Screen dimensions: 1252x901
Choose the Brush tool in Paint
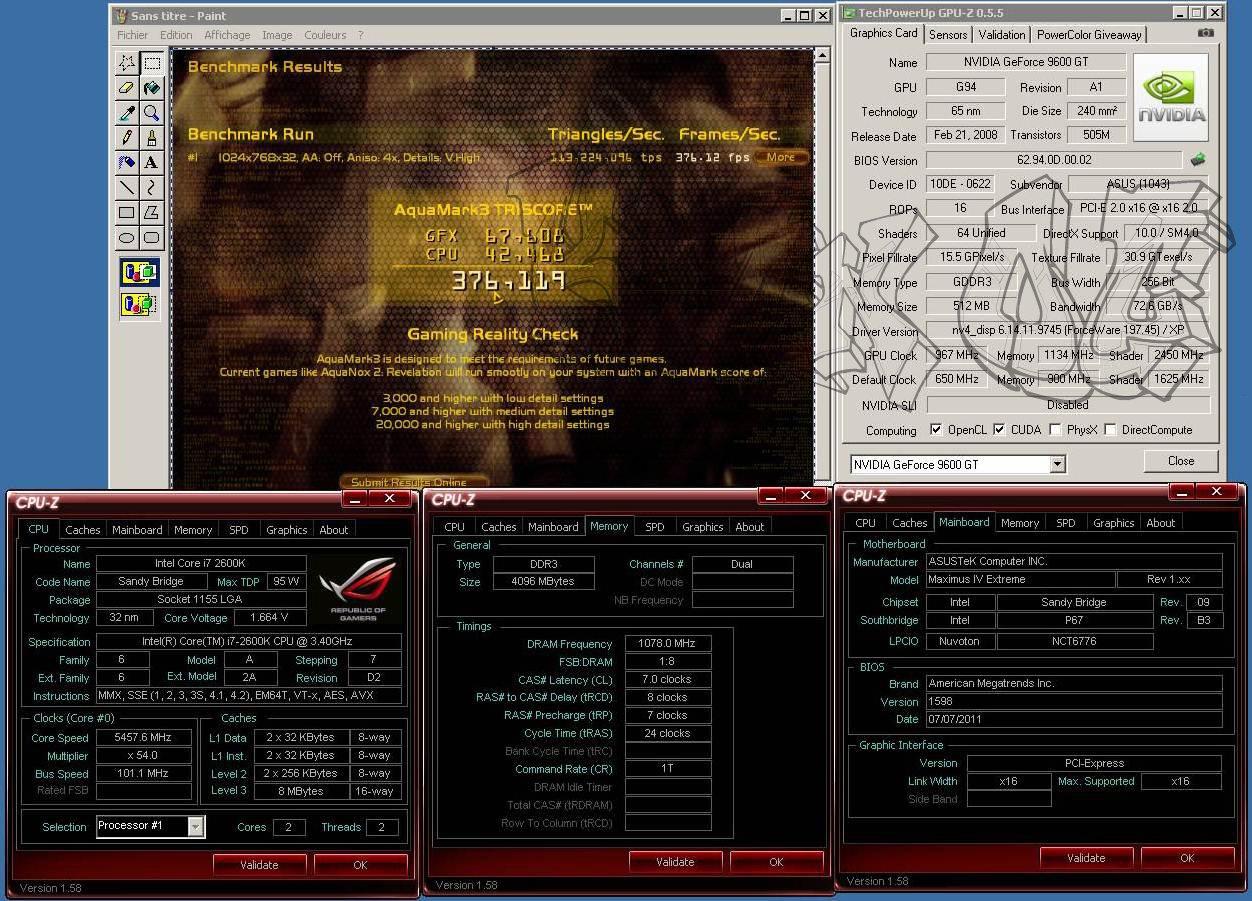click(x=152, y=137)
